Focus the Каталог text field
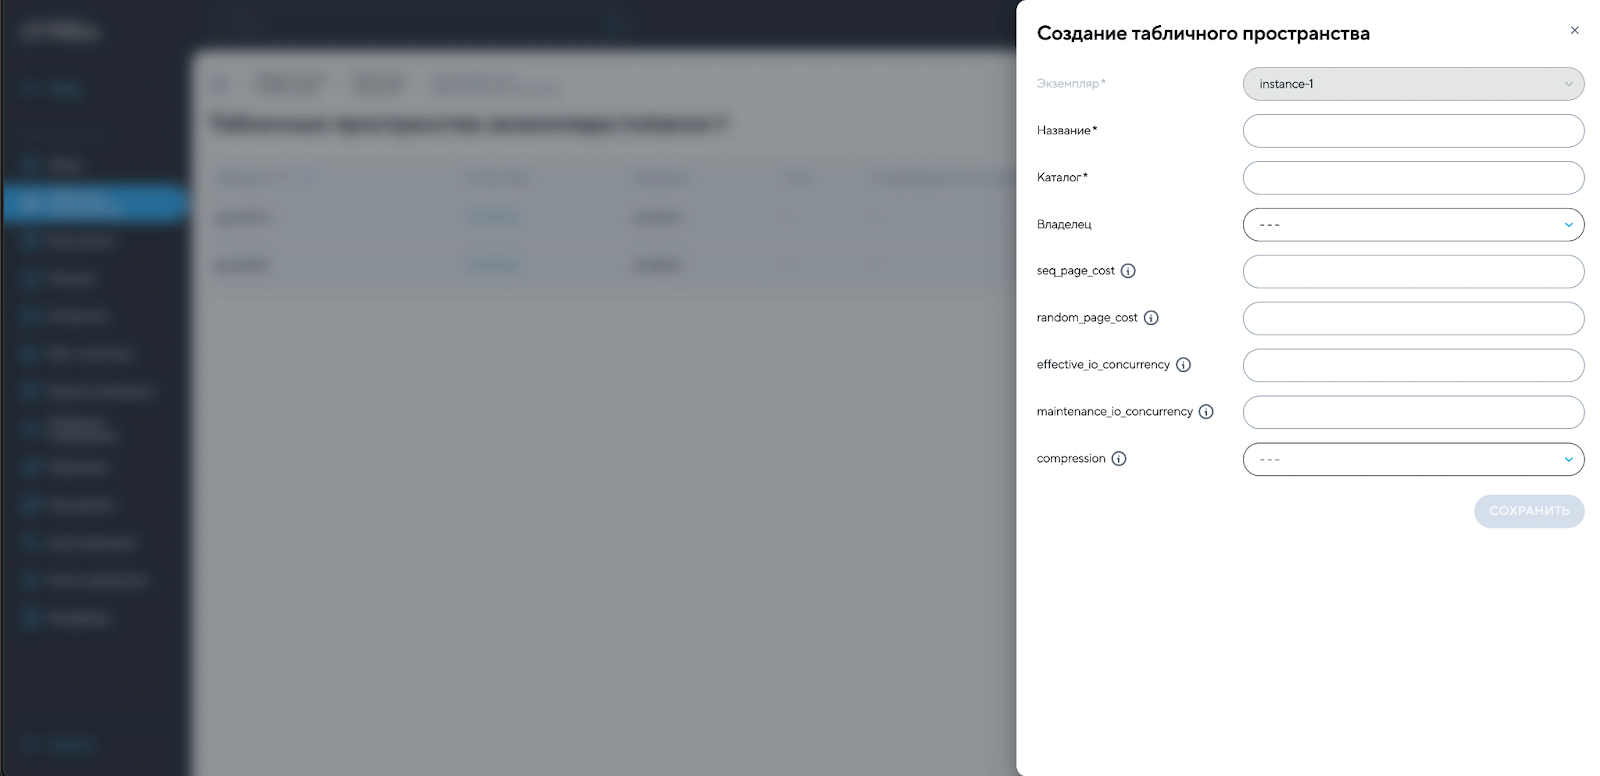Image resolution: width=1600 pixels, height=776 pixels. (x=1412, y=178)
